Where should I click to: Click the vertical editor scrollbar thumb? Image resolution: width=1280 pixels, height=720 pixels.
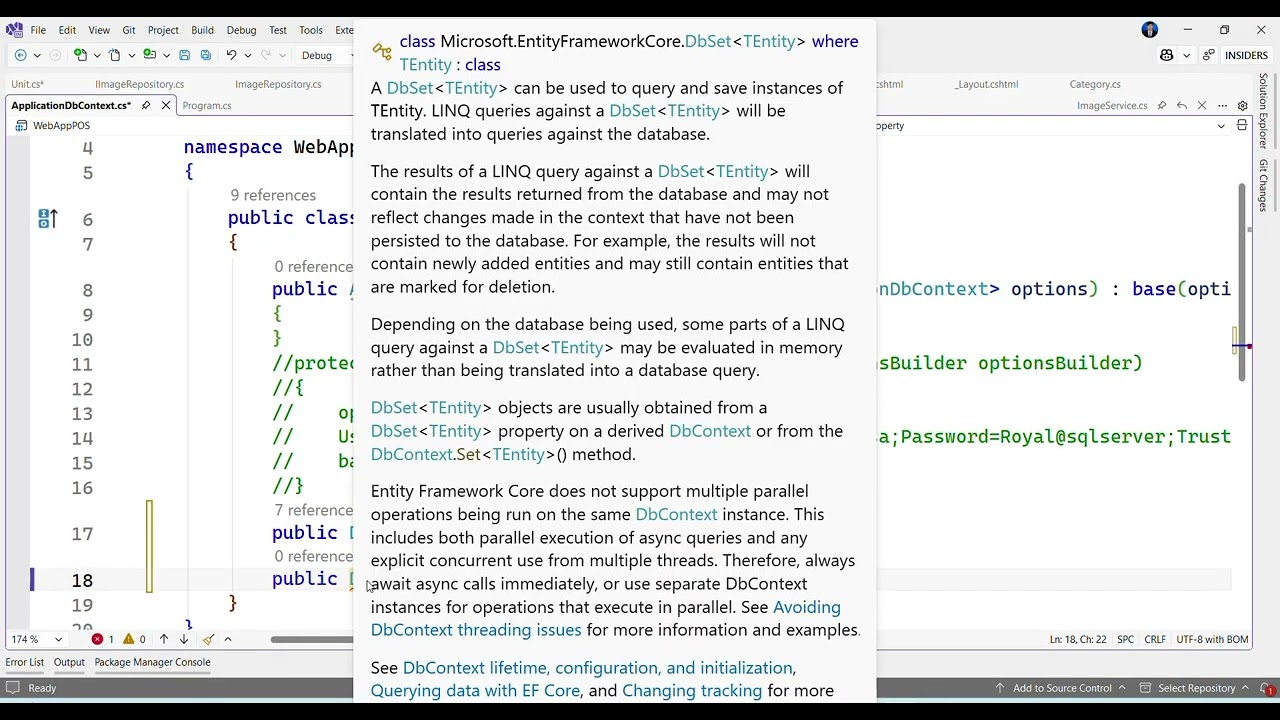1242,282
